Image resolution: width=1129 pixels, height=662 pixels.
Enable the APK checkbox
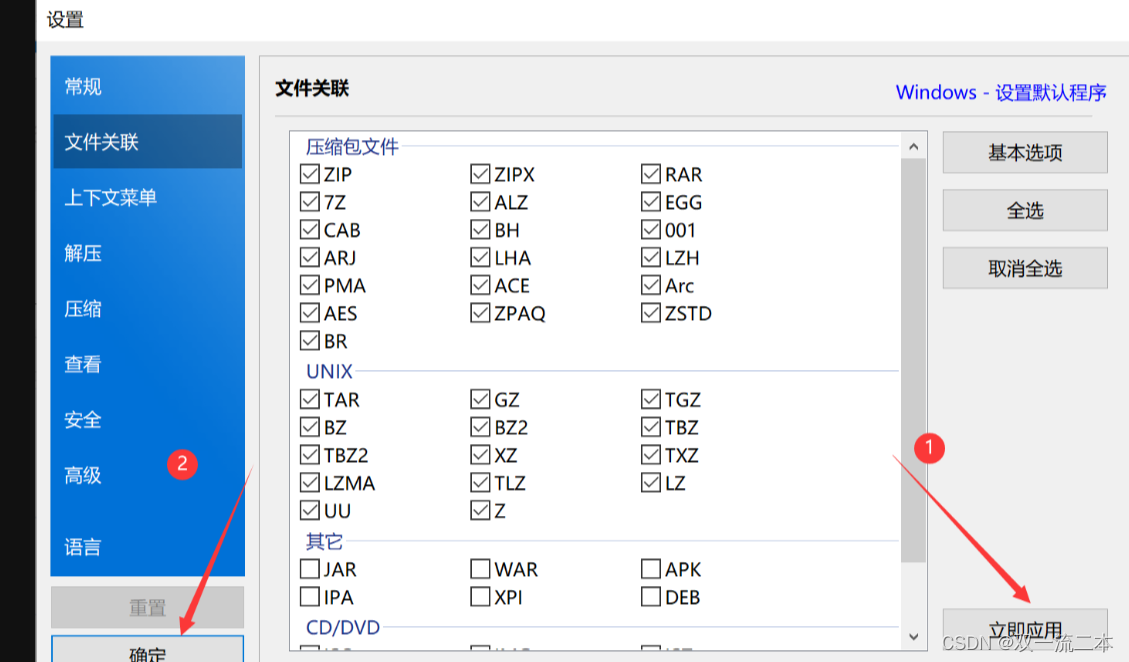click(x=651, y=569)
